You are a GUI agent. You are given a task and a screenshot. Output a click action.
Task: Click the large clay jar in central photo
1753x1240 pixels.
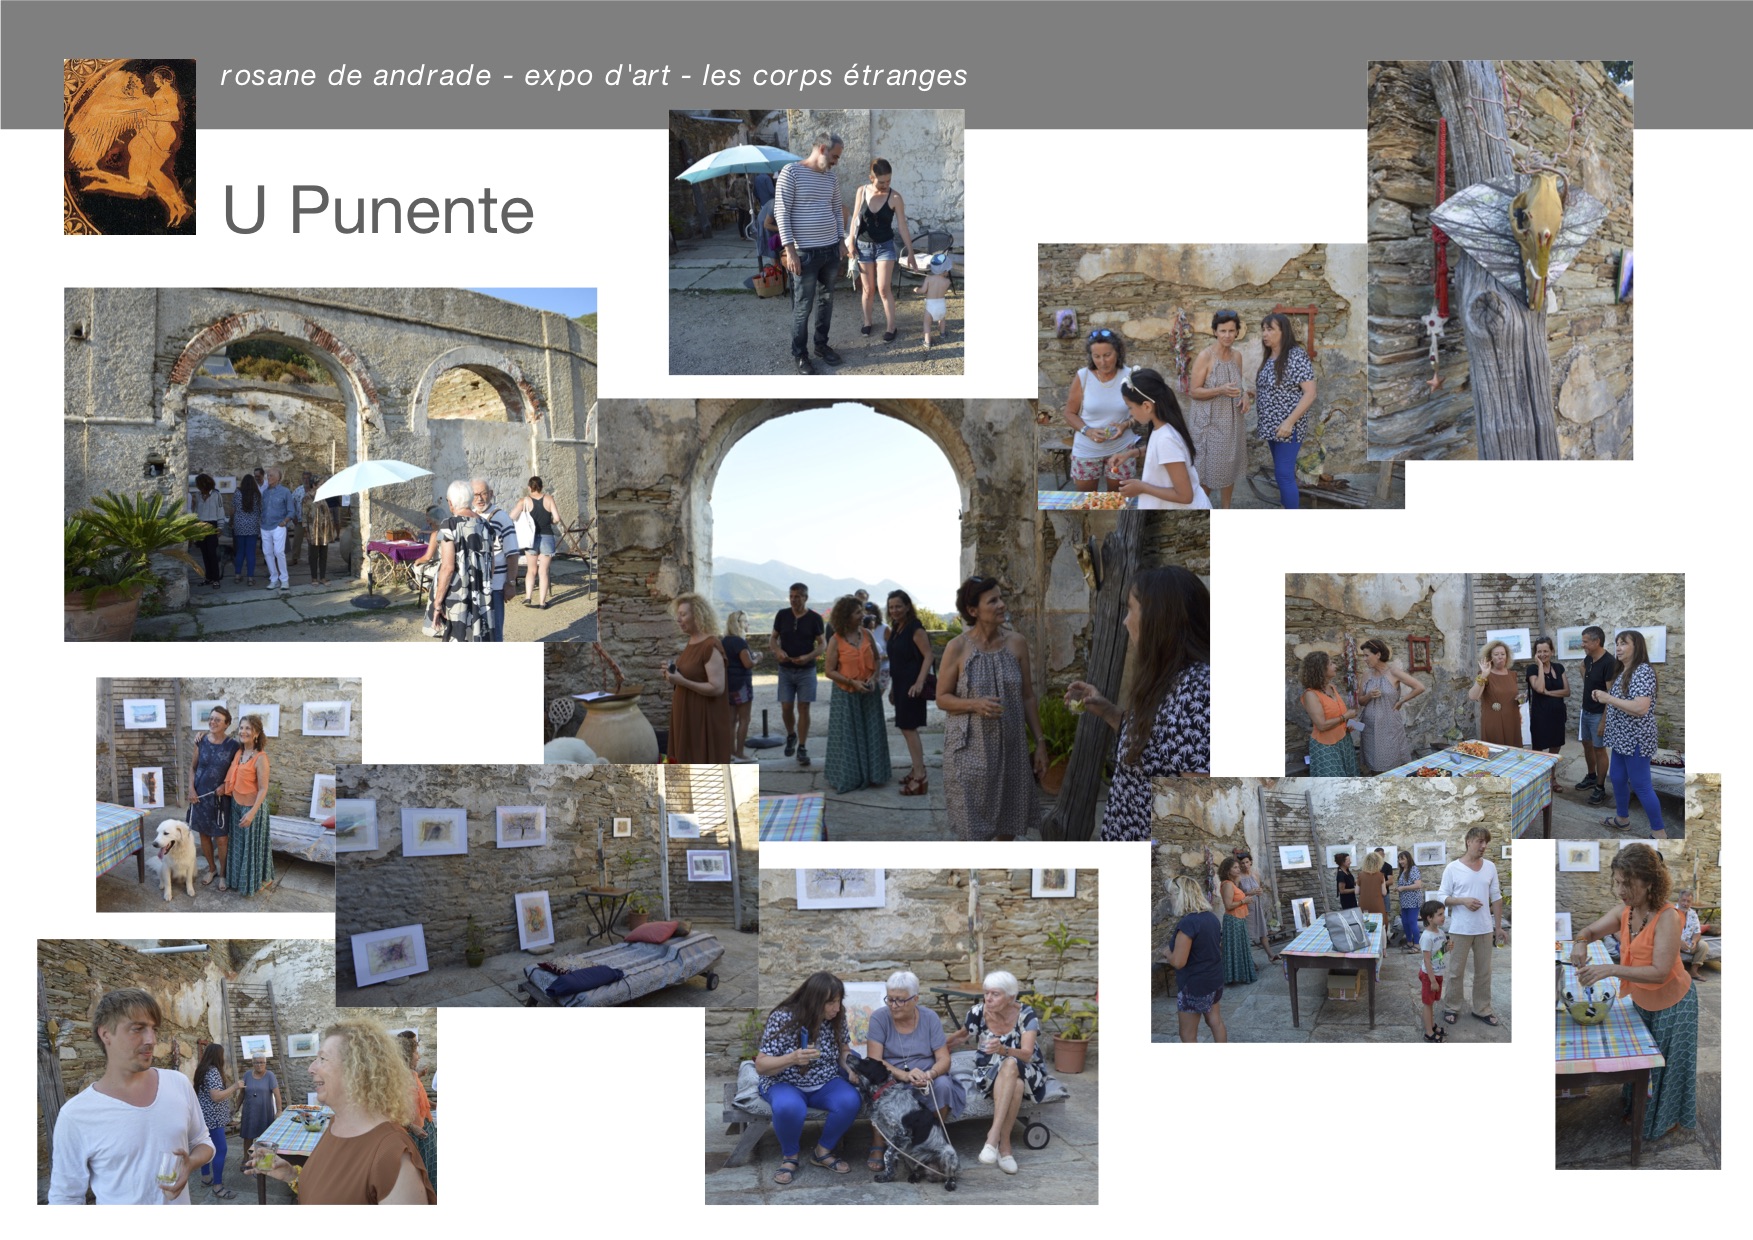[x=617, y=730]
